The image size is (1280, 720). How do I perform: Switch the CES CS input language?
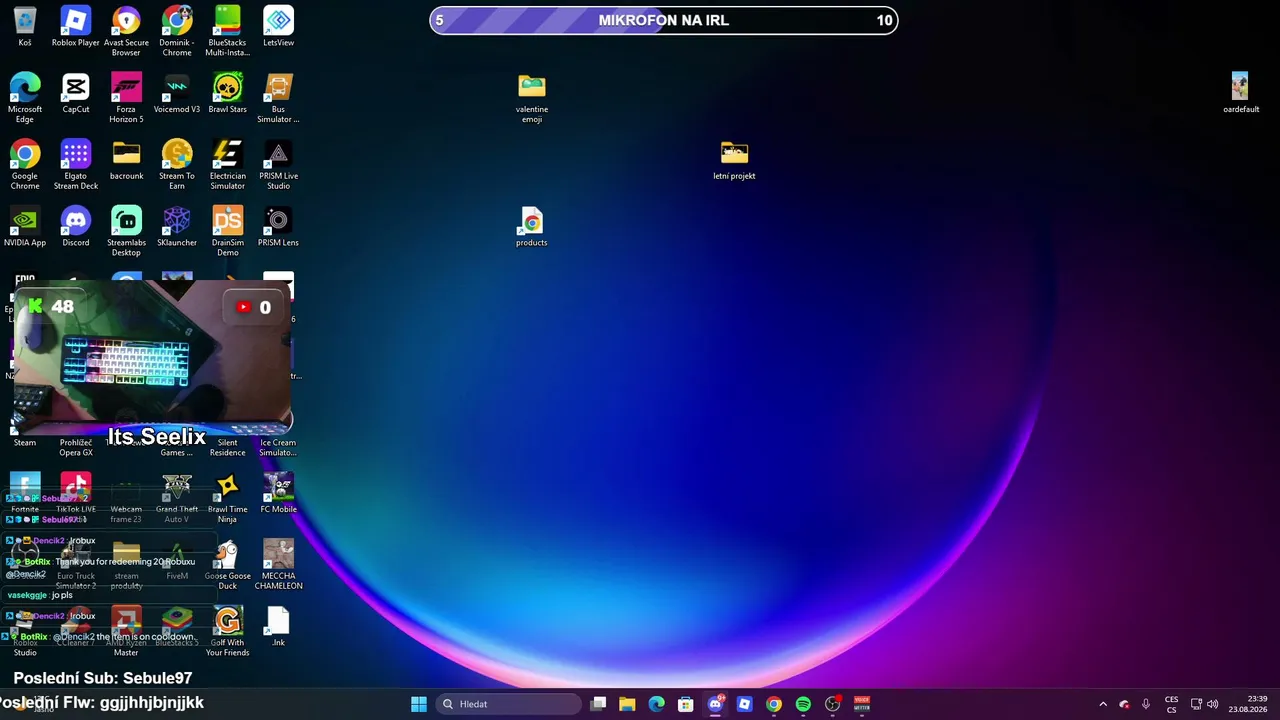1171,704
